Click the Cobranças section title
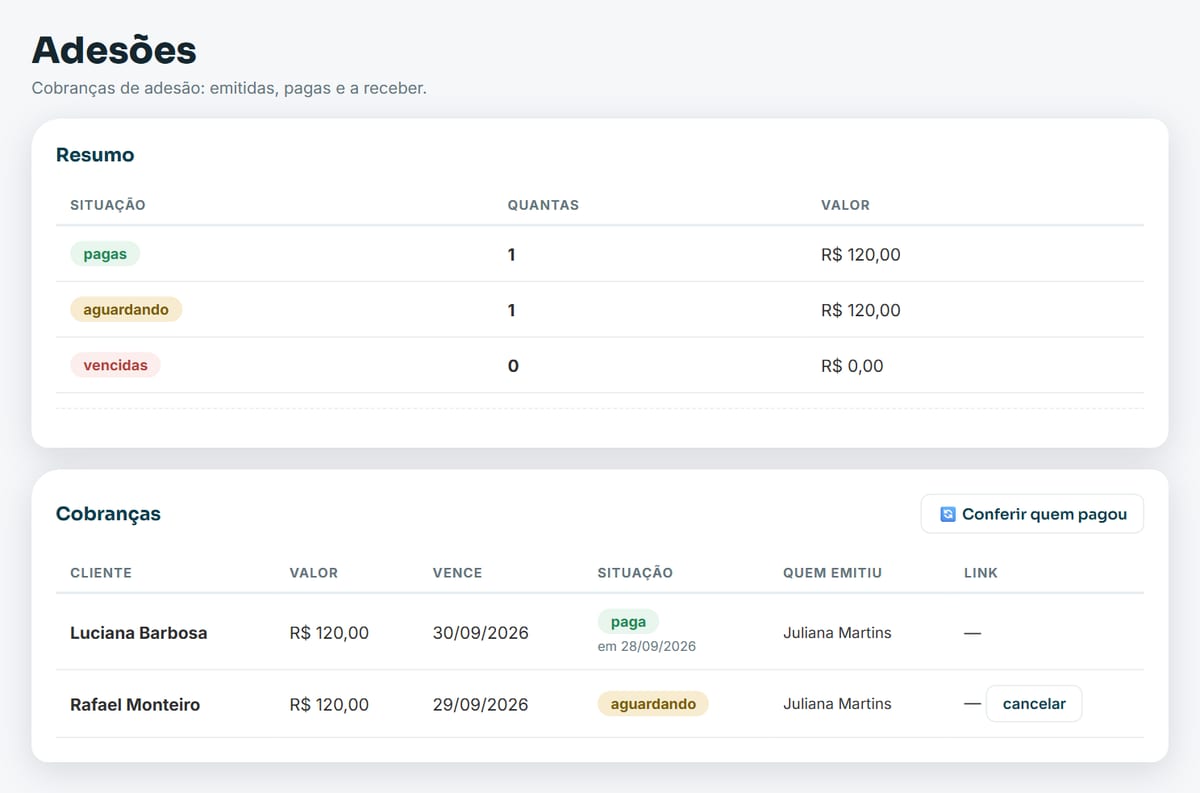The height and width of the screenshot is (793, 1200). [108, 514]
